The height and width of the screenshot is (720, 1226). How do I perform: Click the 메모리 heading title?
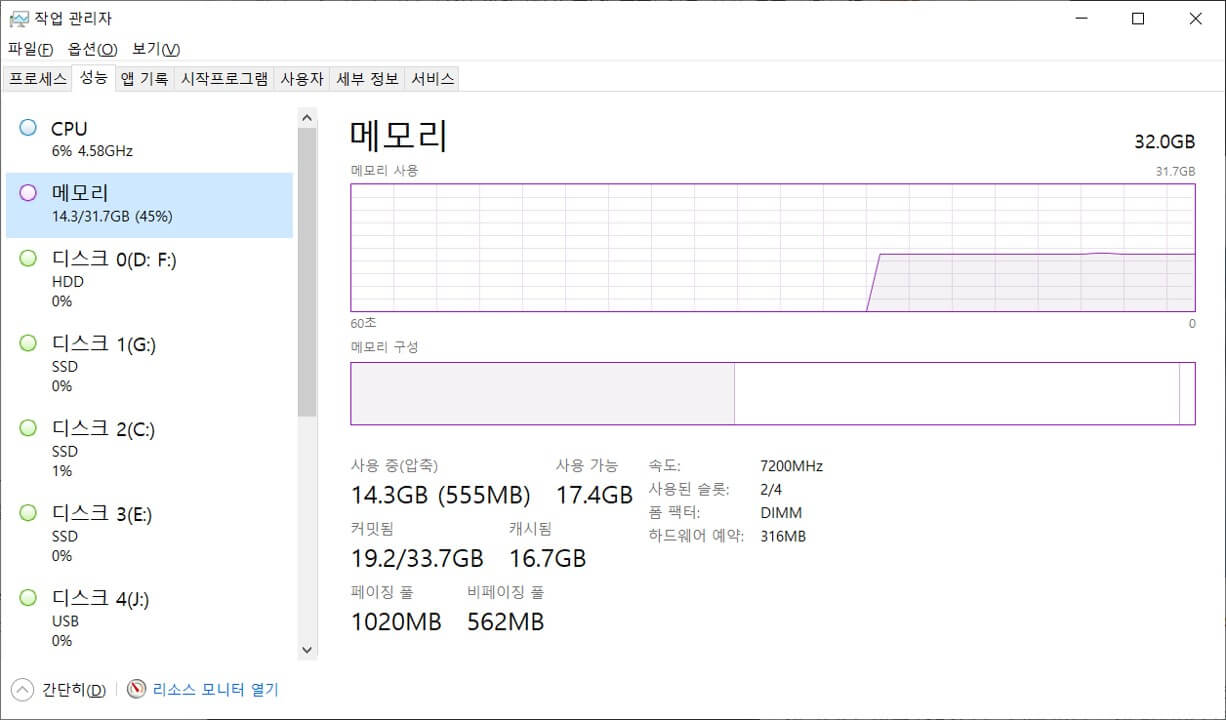(x=399, y=135)
